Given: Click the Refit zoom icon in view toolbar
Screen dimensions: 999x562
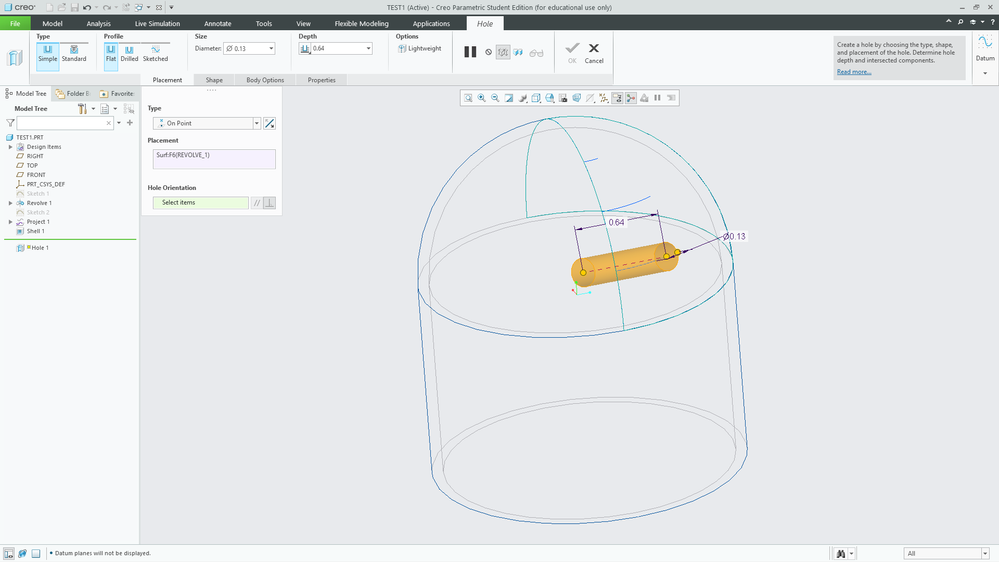Looking at the screenshot, I should point(467,98).
